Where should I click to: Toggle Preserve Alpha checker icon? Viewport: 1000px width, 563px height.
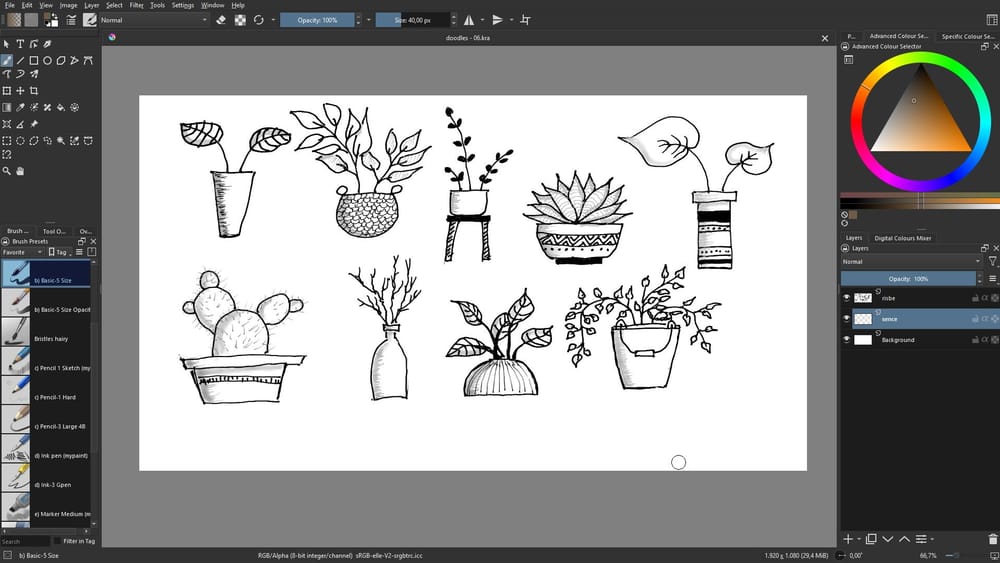240,20
